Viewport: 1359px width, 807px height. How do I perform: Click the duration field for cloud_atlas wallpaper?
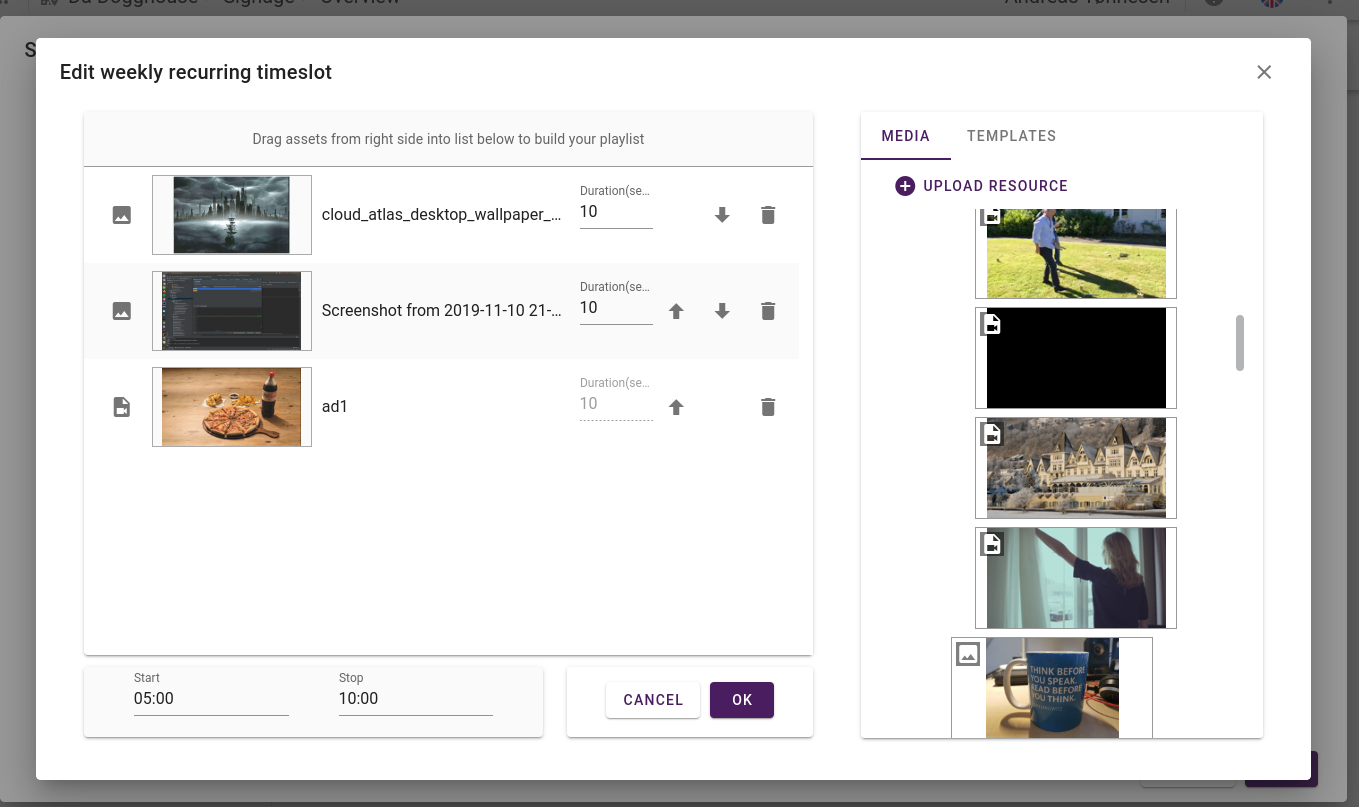point(615,212)
